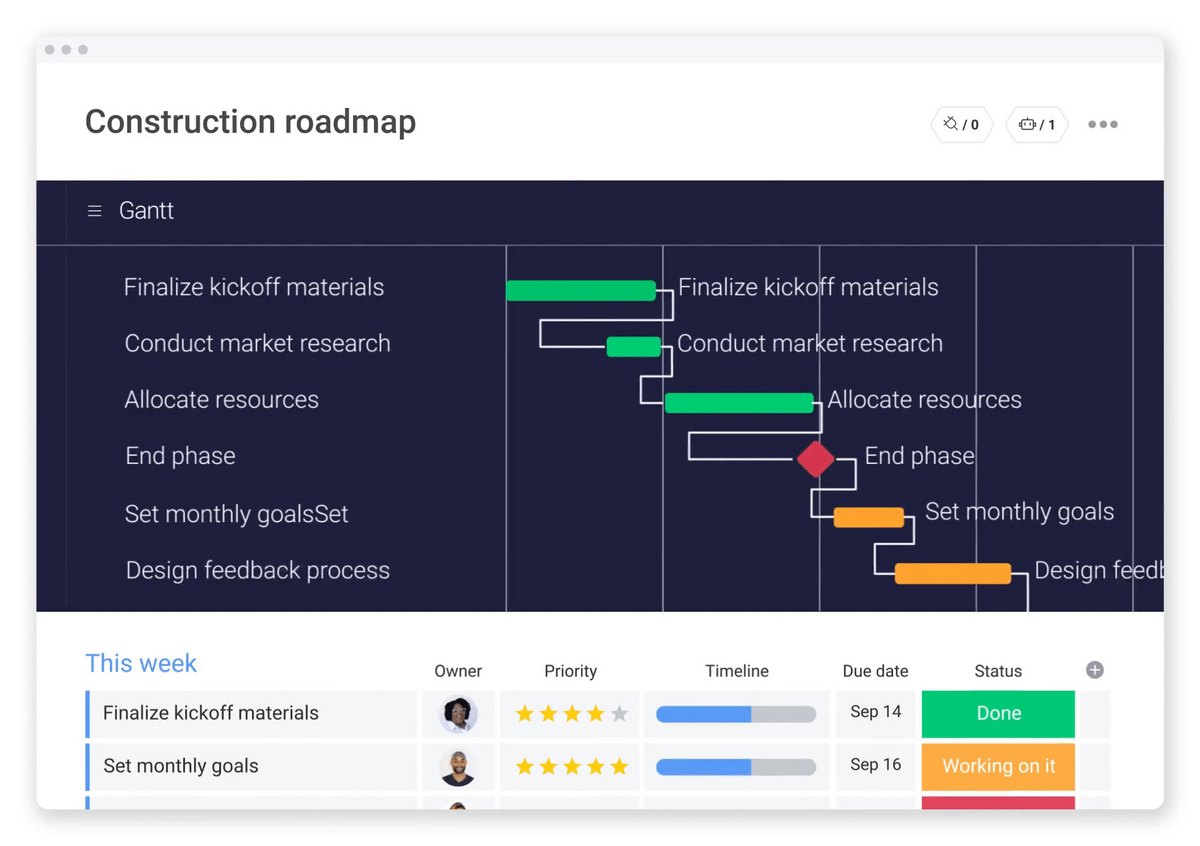Image resolution: width=1200 pixels, height=846 pixels.
Task: Open the Done status dropdown
Action: tap(998, 714)
